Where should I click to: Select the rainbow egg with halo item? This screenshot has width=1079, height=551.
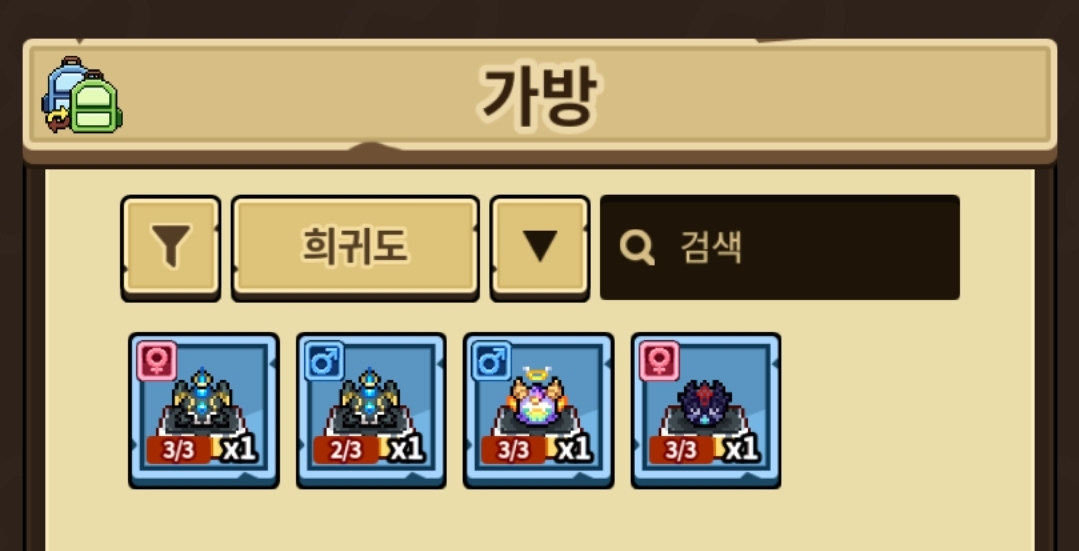(x=538, y=411)
